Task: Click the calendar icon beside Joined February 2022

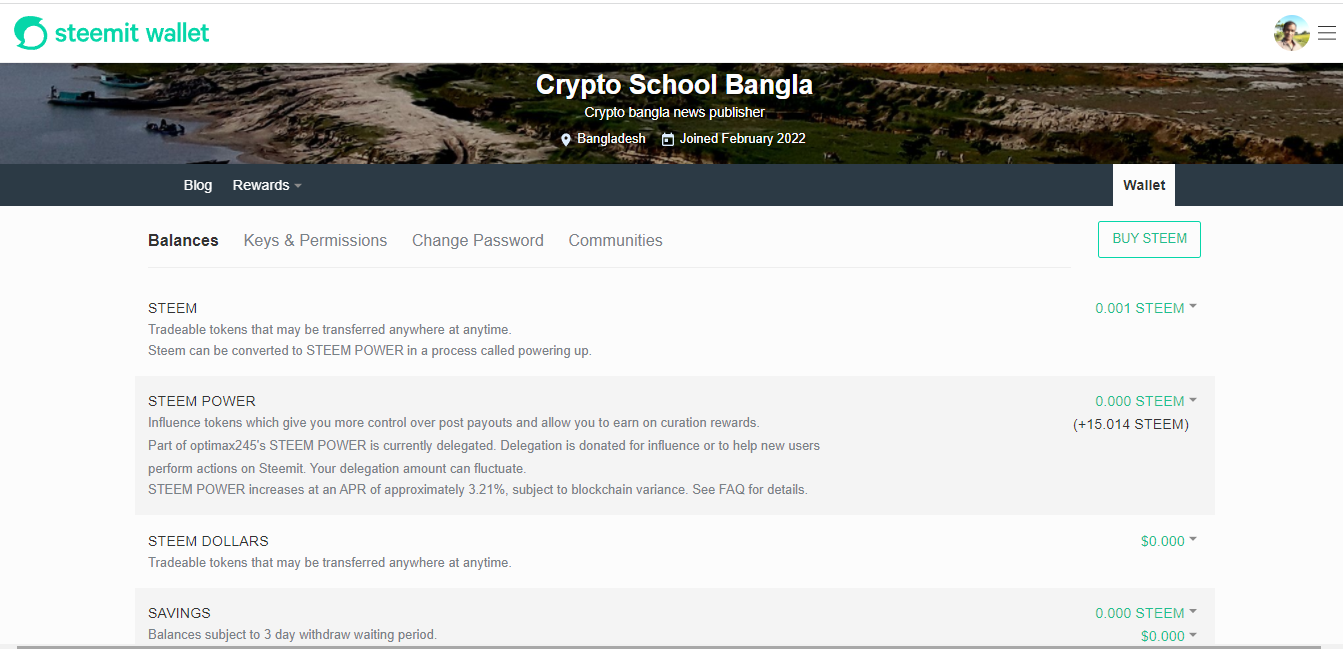Action: [668, 140]
